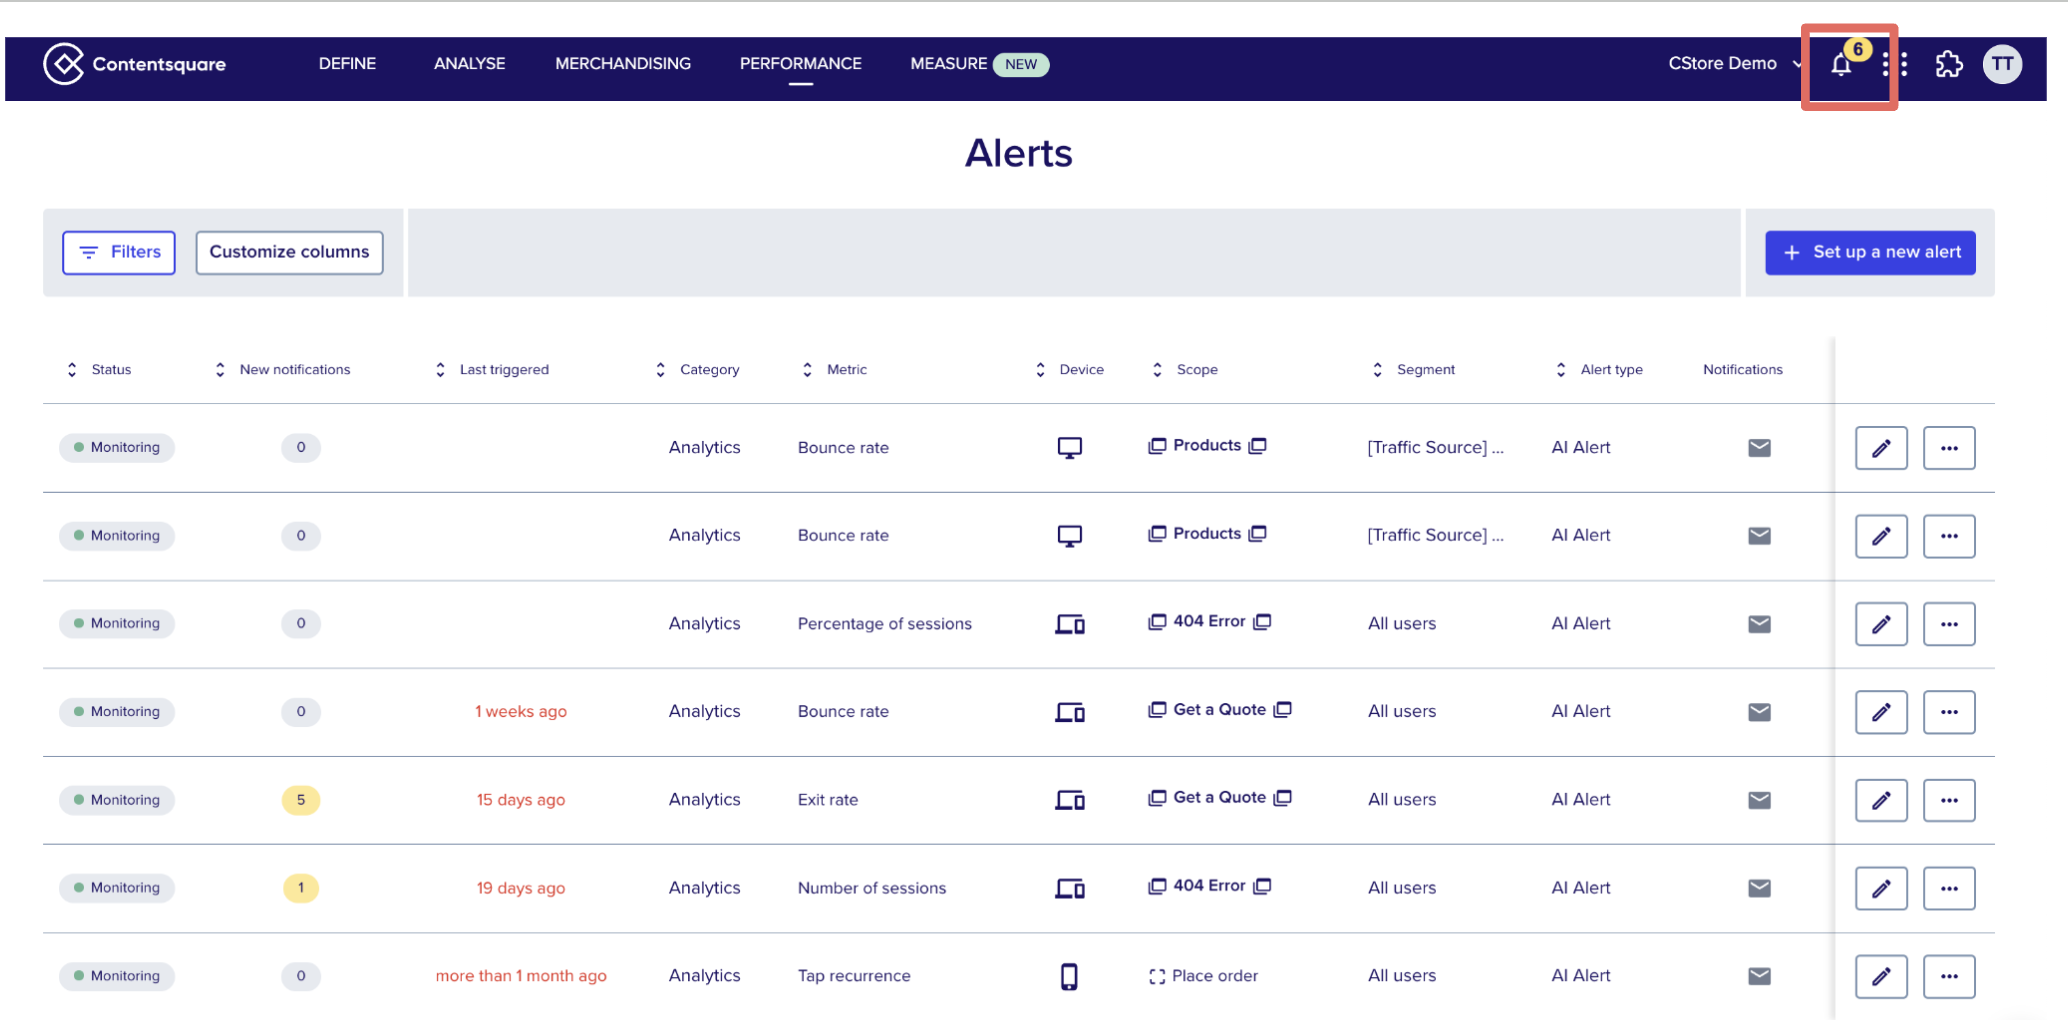Click Set up a new alert
The width and height of the screenshot is (2068, 1020).
[x=1870, y=252]
